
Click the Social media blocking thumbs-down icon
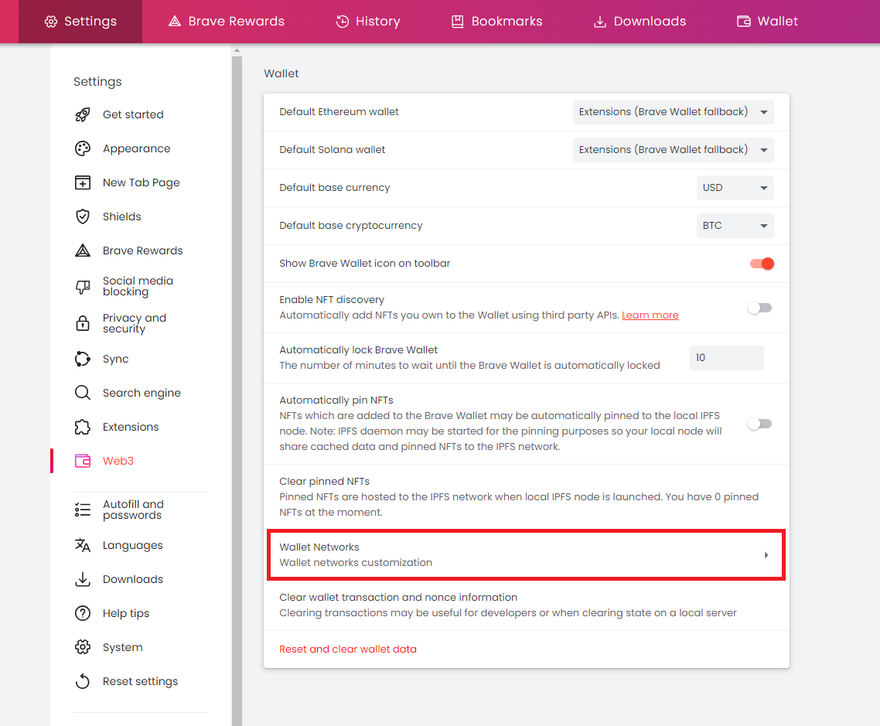pos(83,287)
